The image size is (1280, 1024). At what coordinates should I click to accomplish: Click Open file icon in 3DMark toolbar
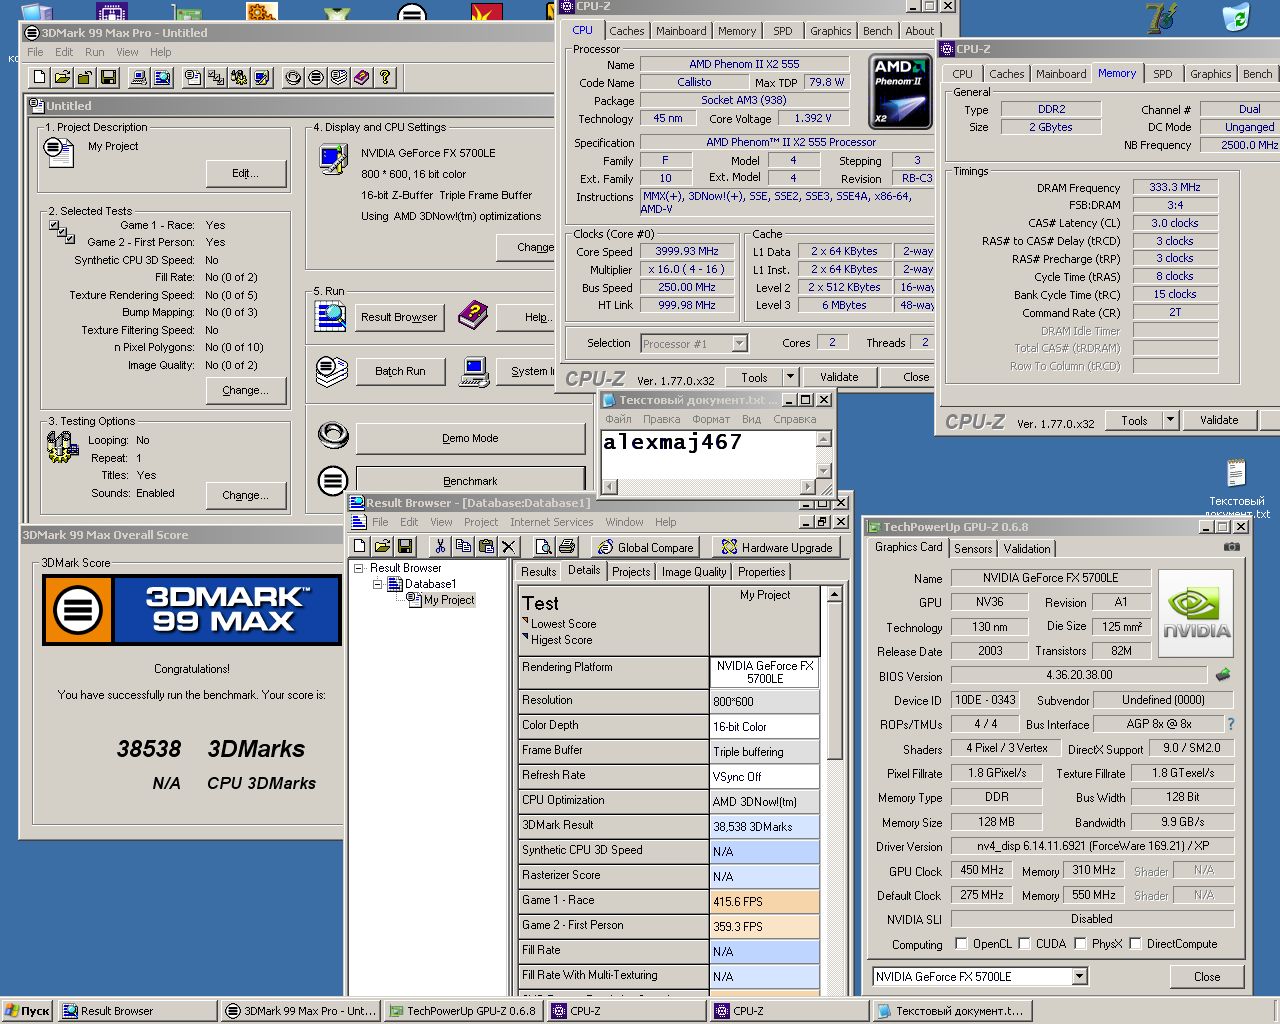tap(62, 77)
